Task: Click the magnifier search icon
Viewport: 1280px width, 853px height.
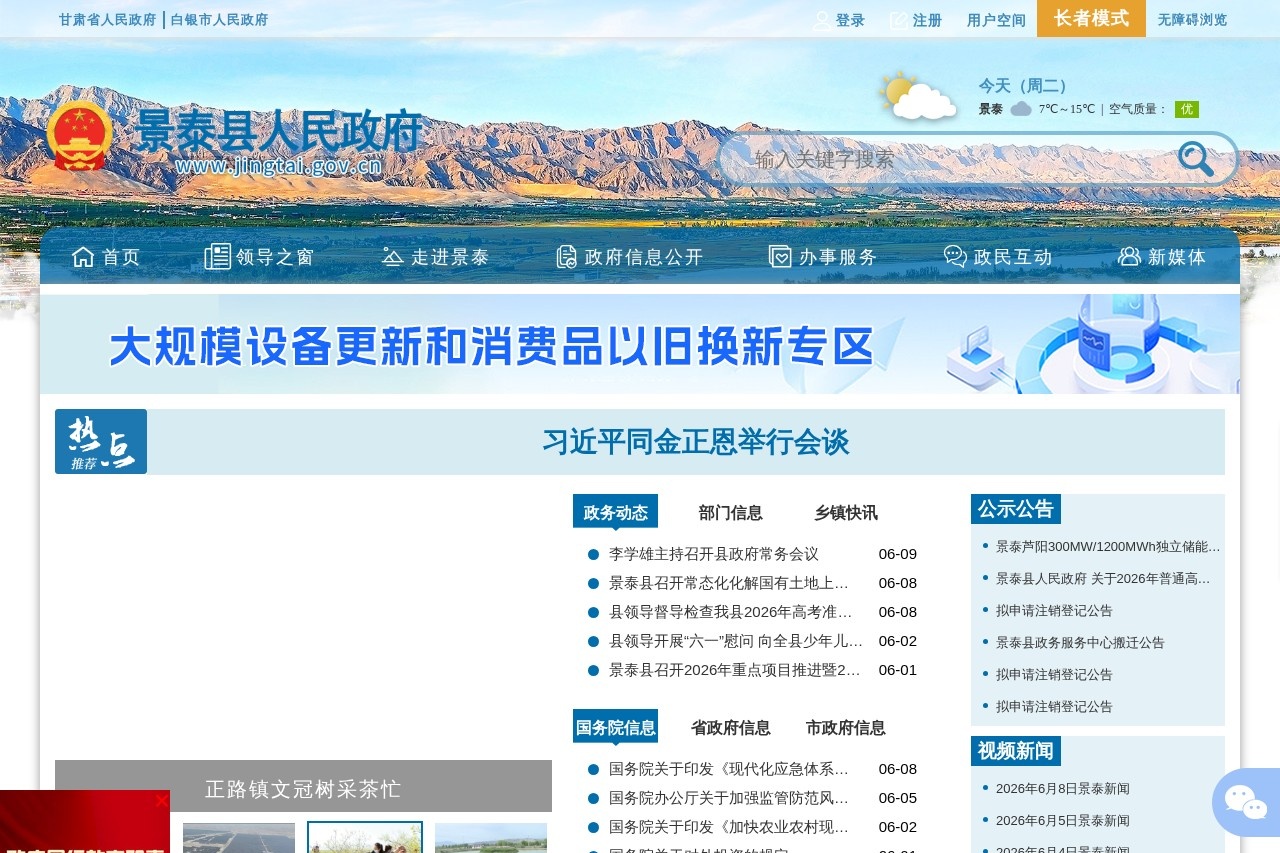Action: (x=1195, y=158)
